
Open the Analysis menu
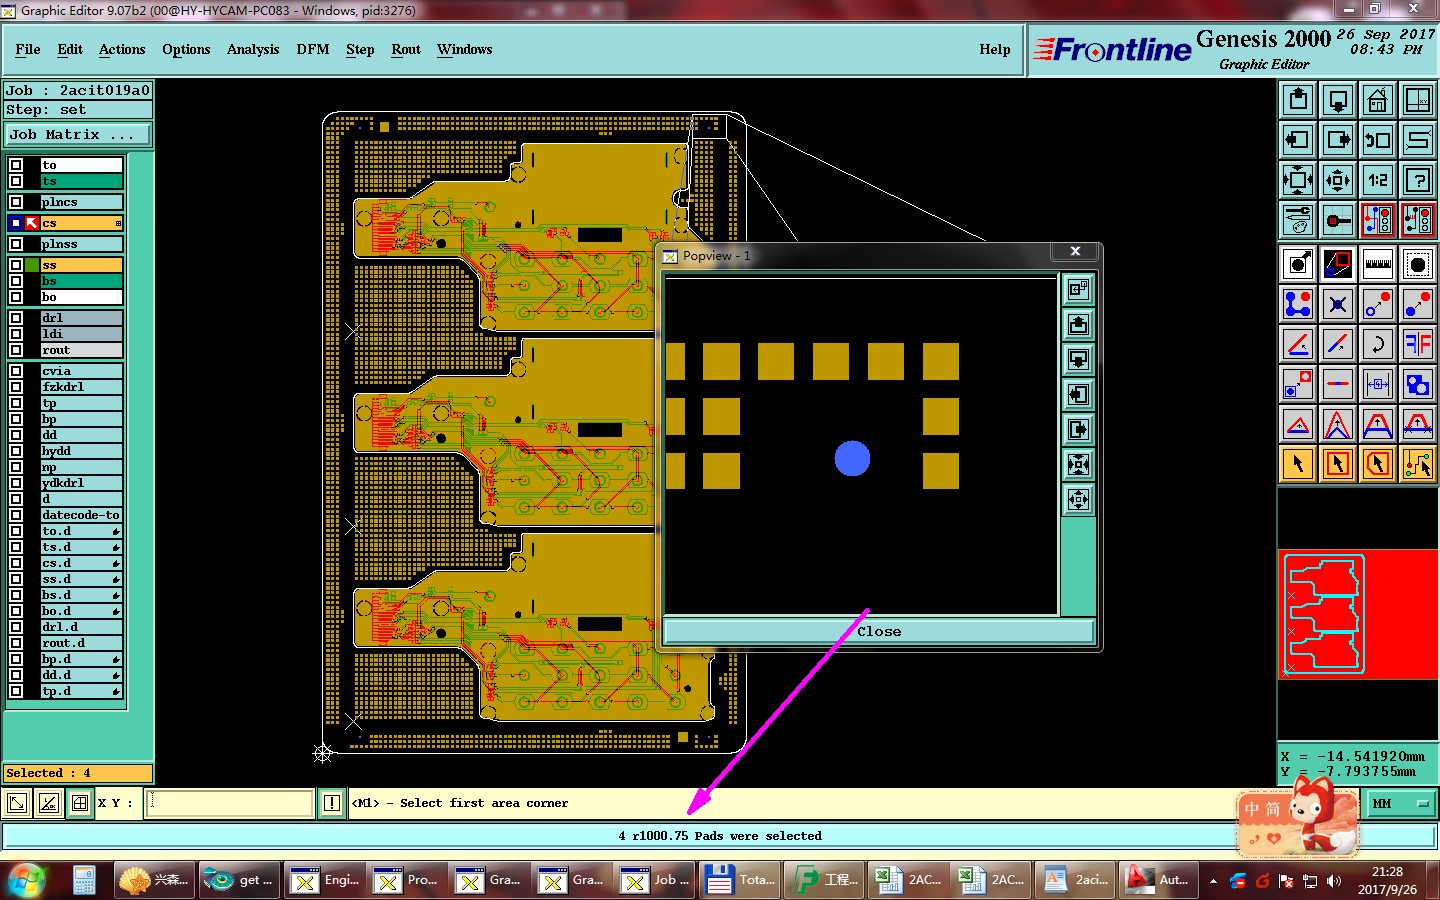(x=253, y=49)
